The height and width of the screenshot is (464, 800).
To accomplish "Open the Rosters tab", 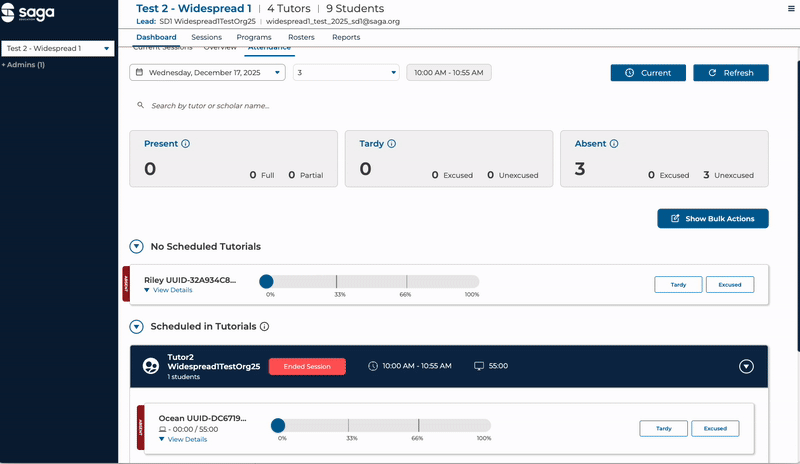I will [301, 37].
